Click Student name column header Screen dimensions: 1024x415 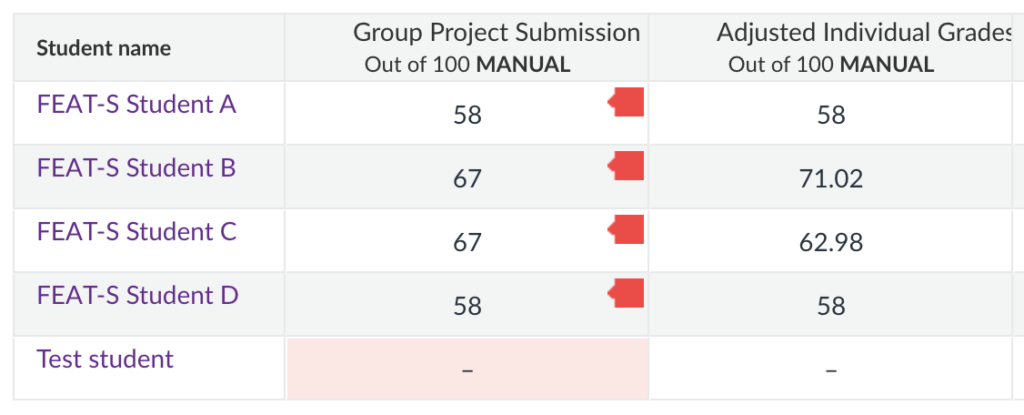[104, 48]
